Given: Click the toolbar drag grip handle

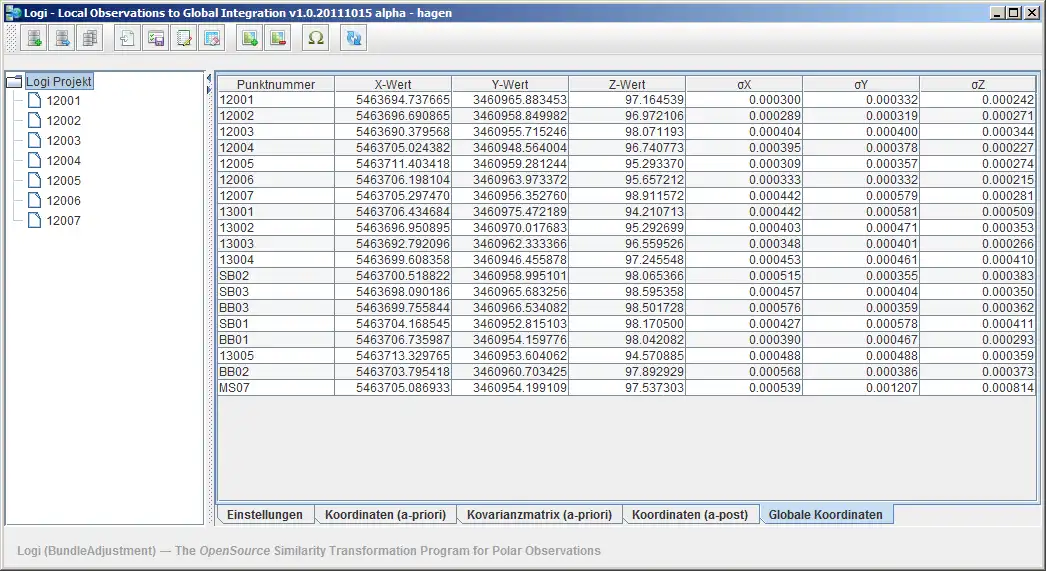Looking at the screenshot, I should 11,38.
